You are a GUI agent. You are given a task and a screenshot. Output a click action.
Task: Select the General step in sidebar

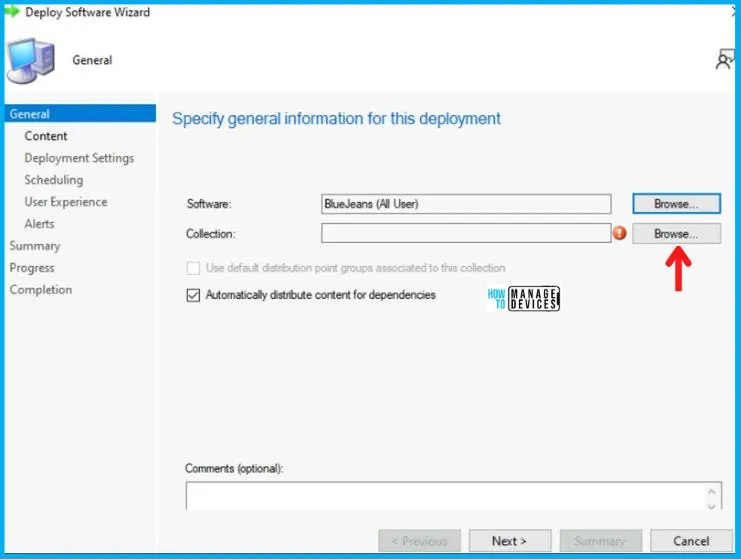[x=30, y=114]
